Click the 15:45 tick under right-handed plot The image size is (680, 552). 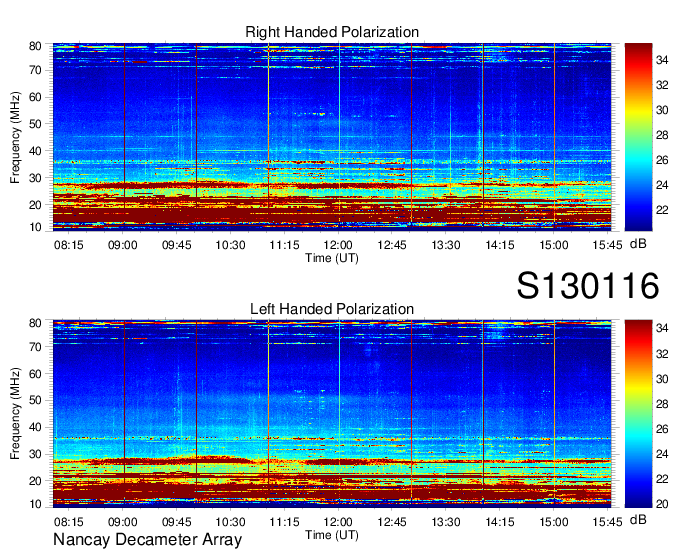608,245
